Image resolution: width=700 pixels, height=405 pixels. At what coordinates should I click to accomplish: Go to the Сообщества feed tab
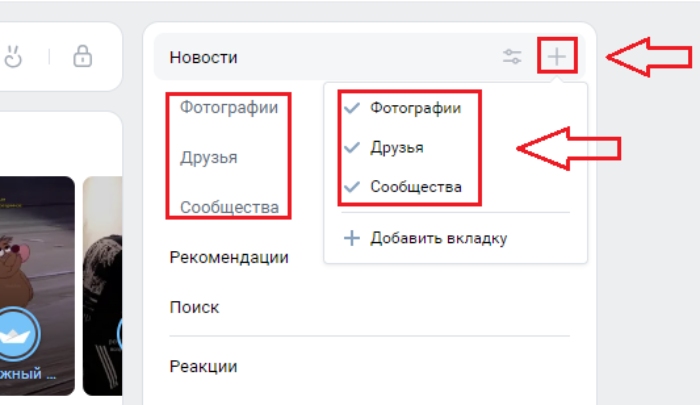[x=229, y=207]
